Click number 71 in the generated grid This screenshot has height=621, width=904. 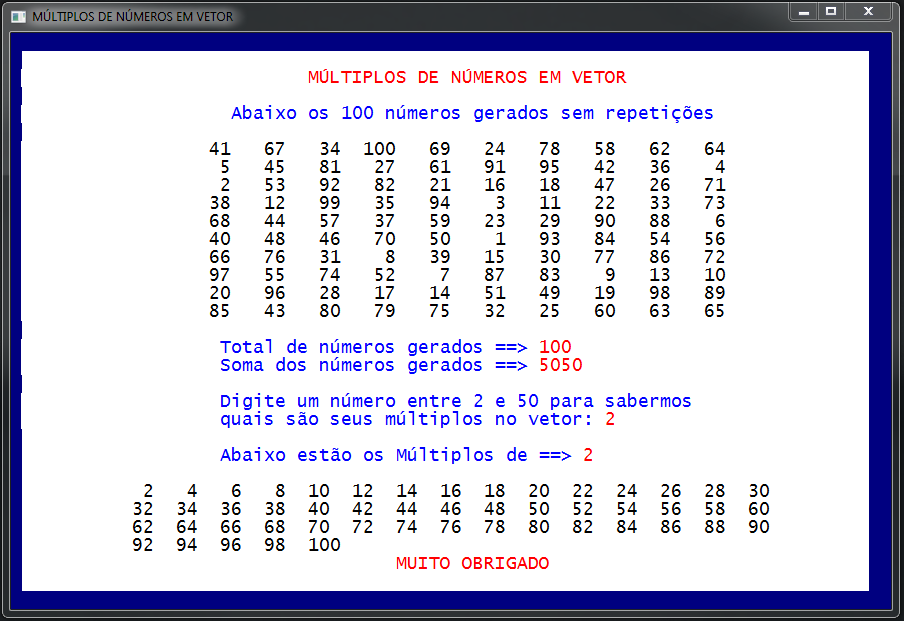(x=715, y=185)
